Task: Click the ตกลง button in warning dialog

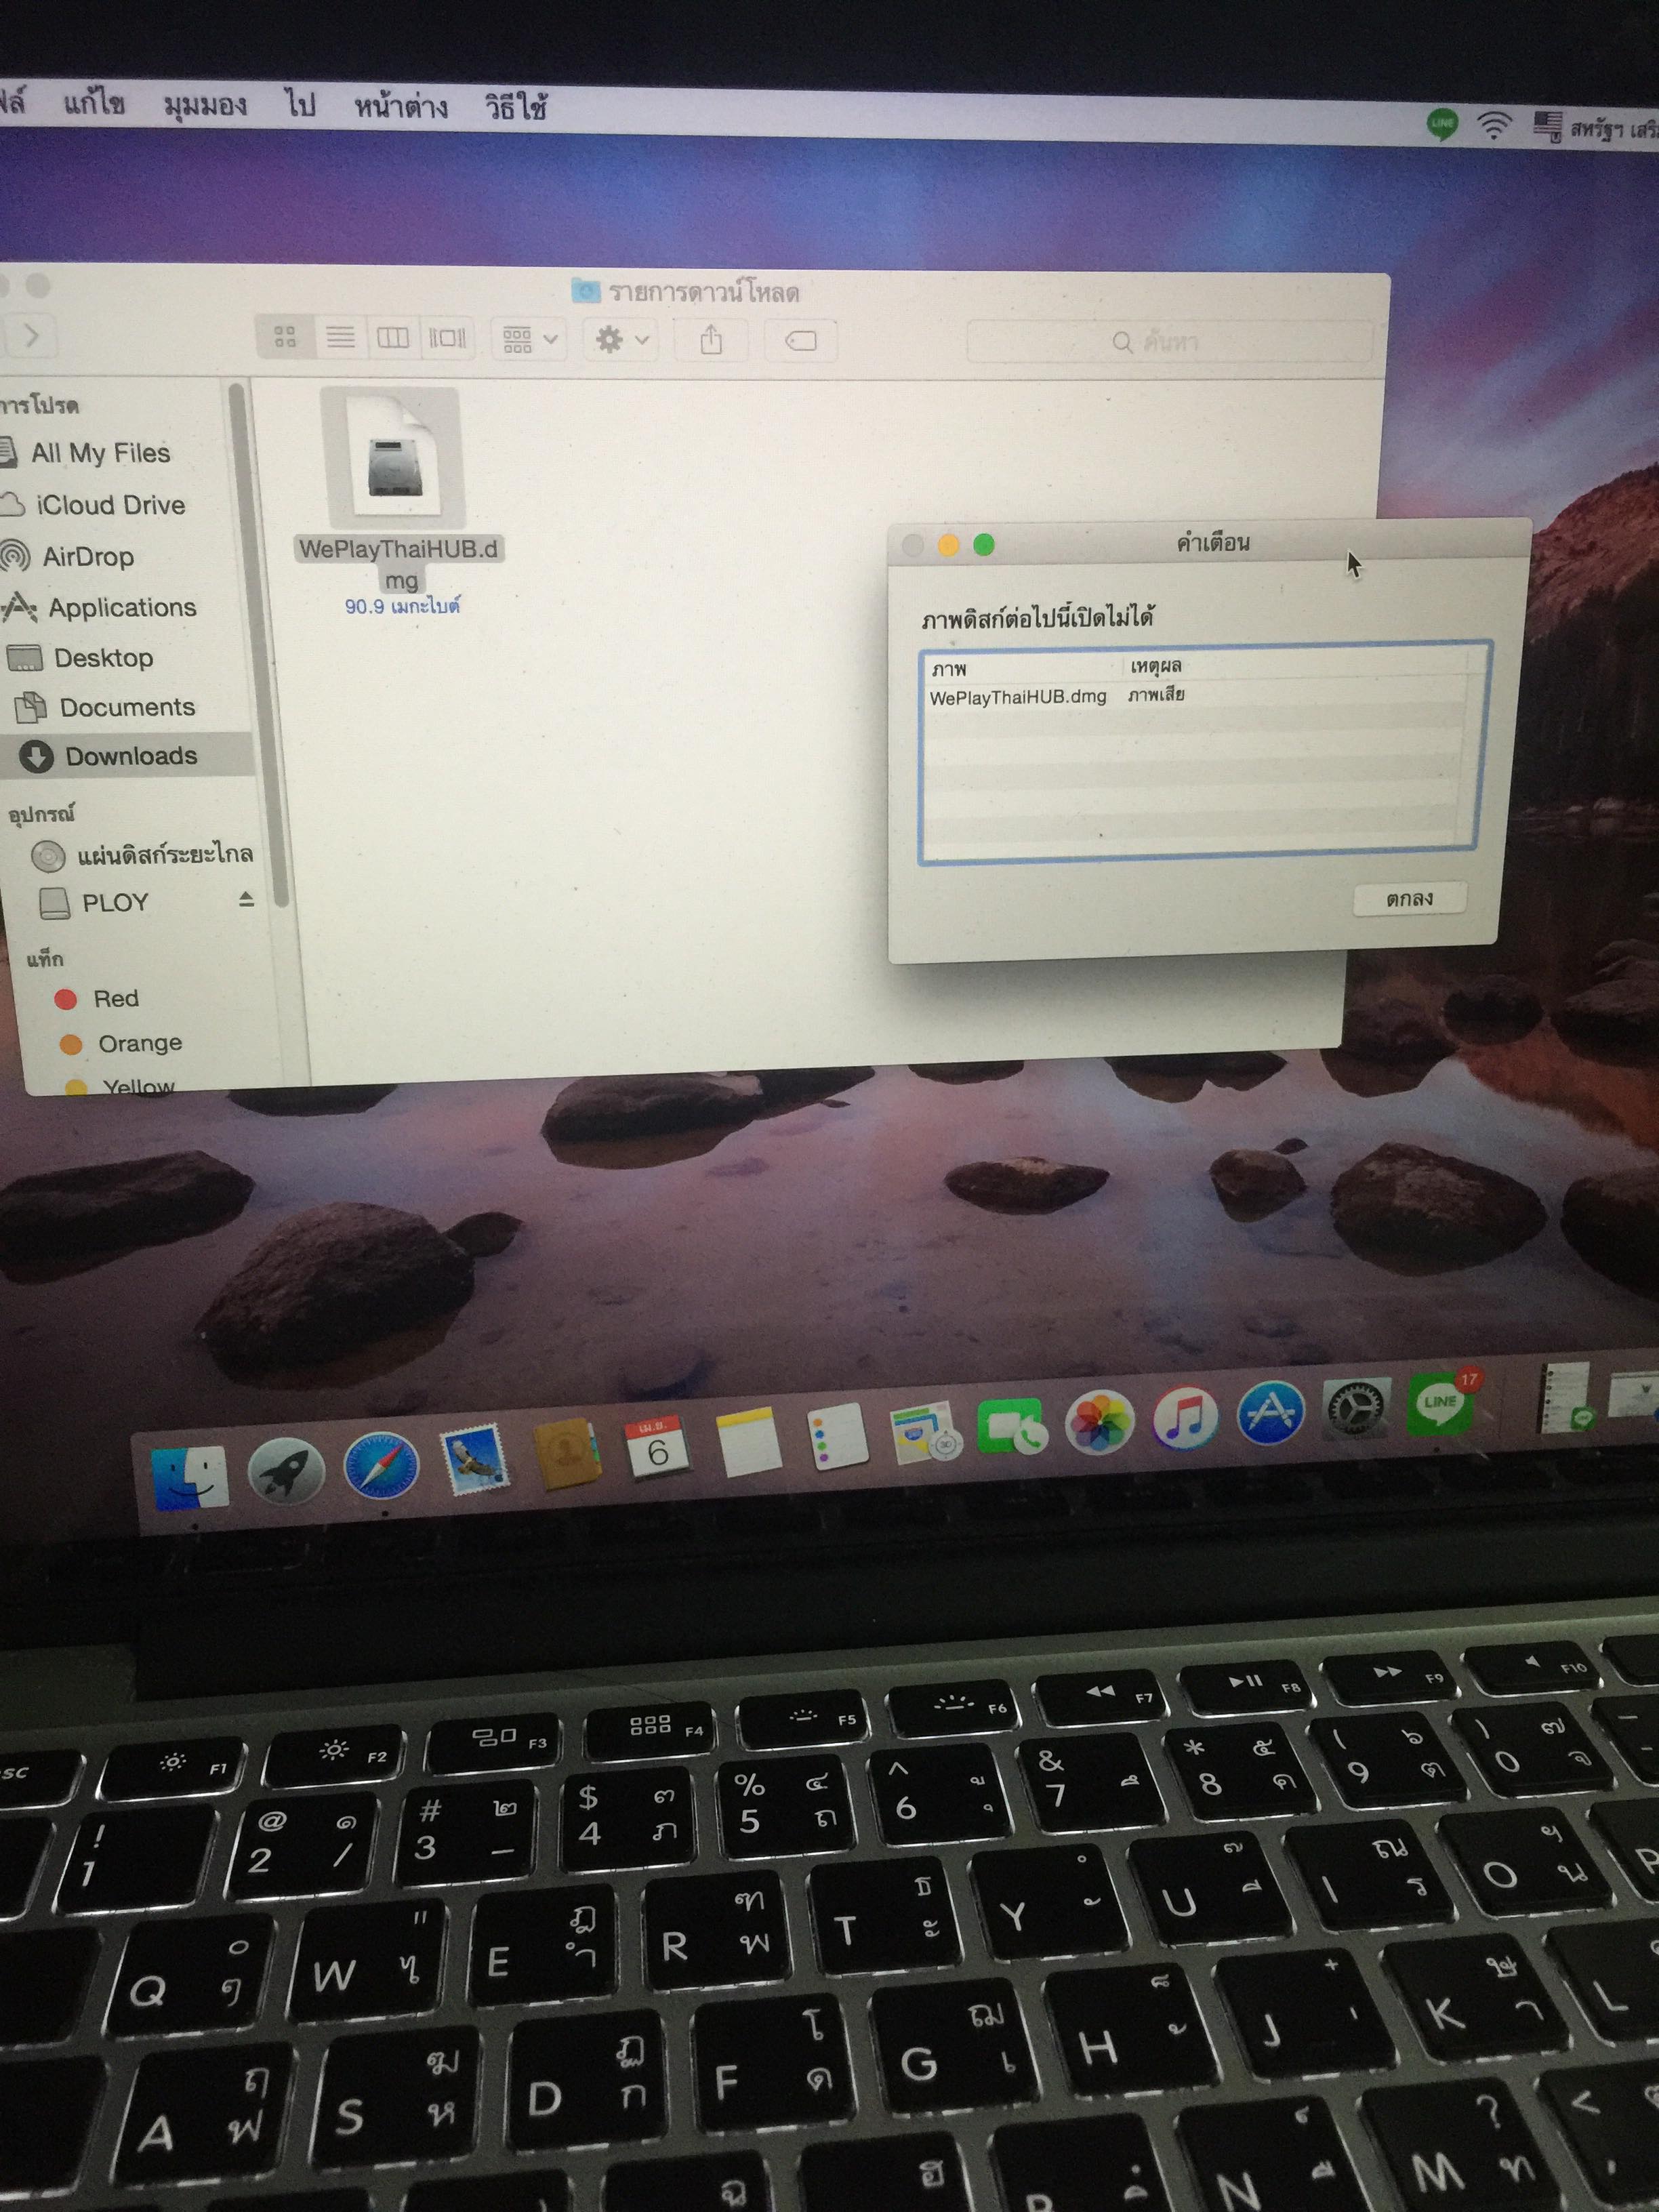Action: [1410, 898]
